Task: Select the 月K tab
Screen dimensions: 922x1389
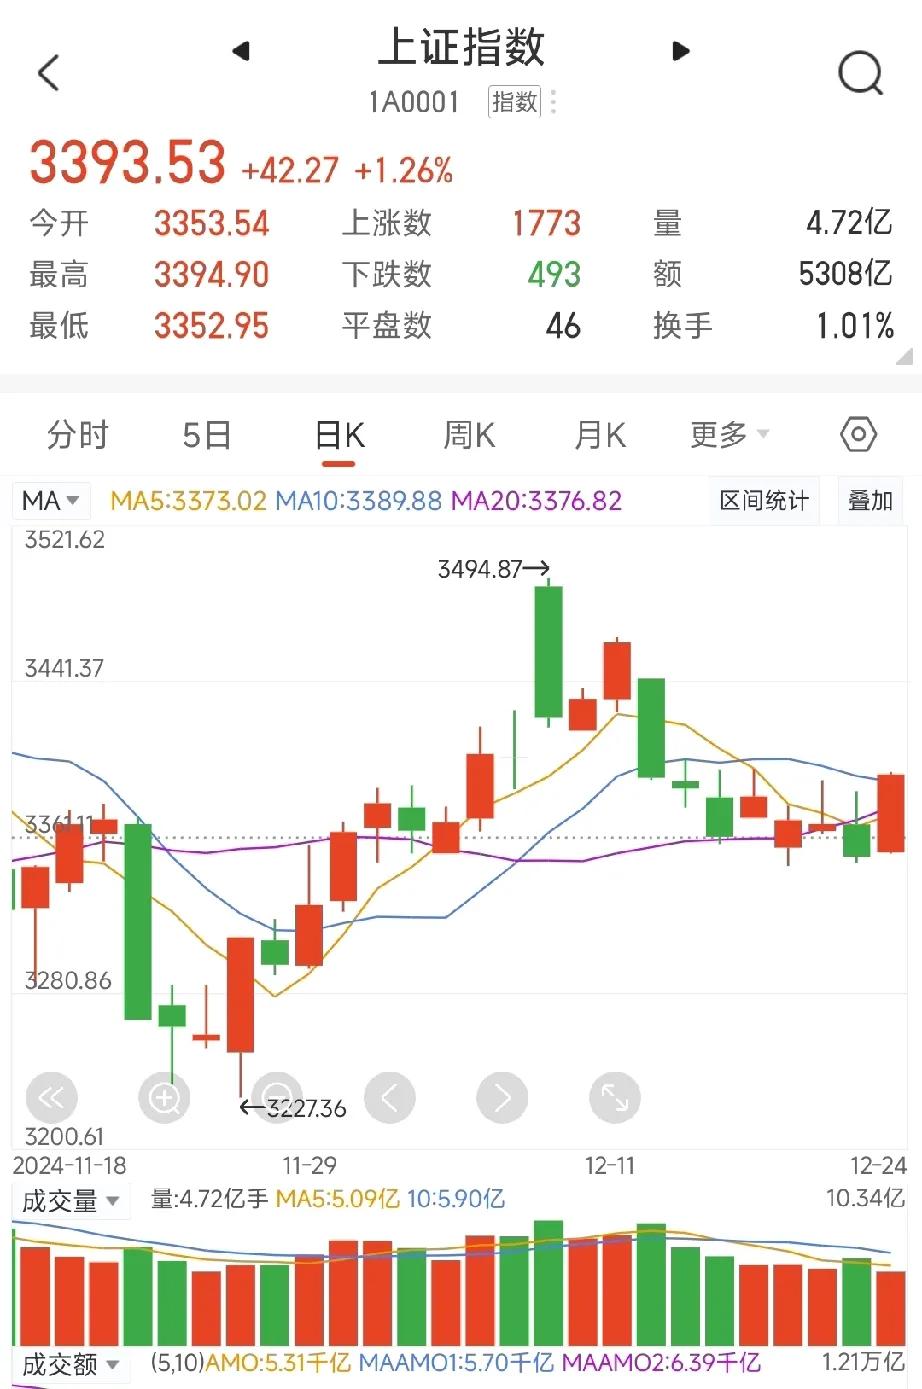Action: point(599,434)
